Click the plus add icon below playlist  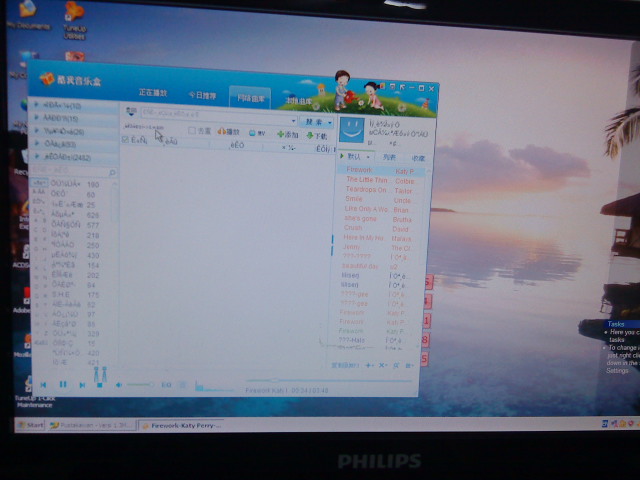pos(369,365)
